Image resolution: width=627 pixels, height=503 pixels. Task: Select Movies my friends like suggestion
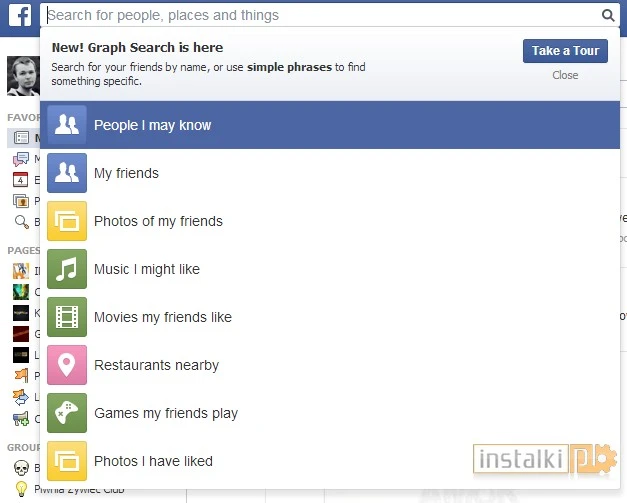click(330, 317)
